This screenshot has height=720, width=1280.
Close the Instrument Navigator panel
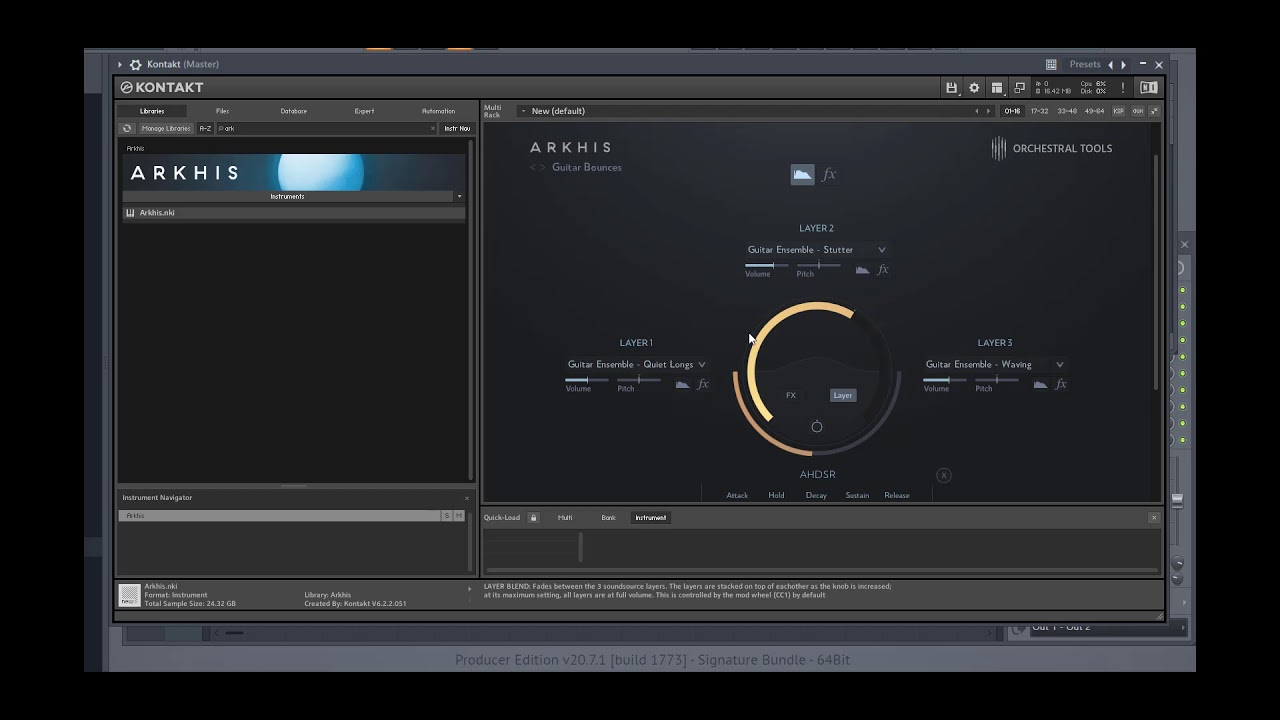click(x=466, y=498)
